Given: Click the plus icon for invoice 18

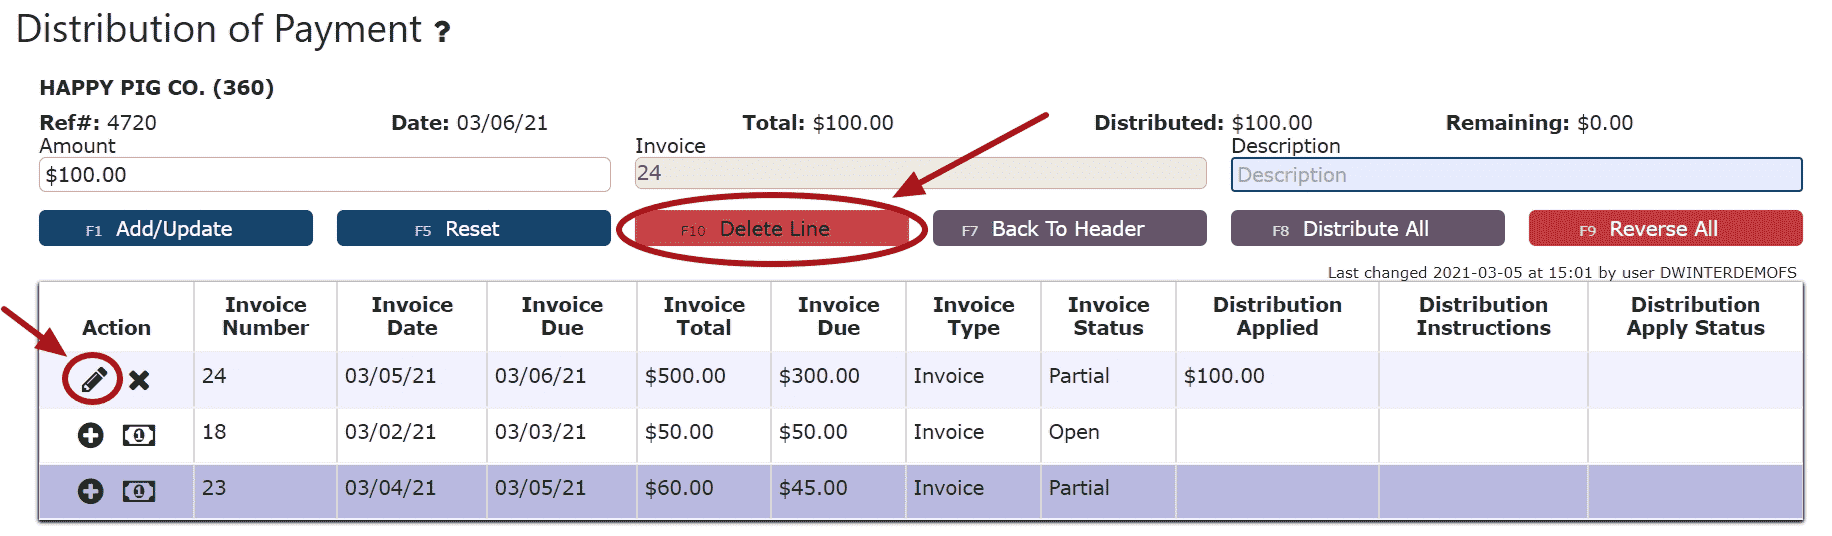Looking at the screenshot, I should [91, 435].
